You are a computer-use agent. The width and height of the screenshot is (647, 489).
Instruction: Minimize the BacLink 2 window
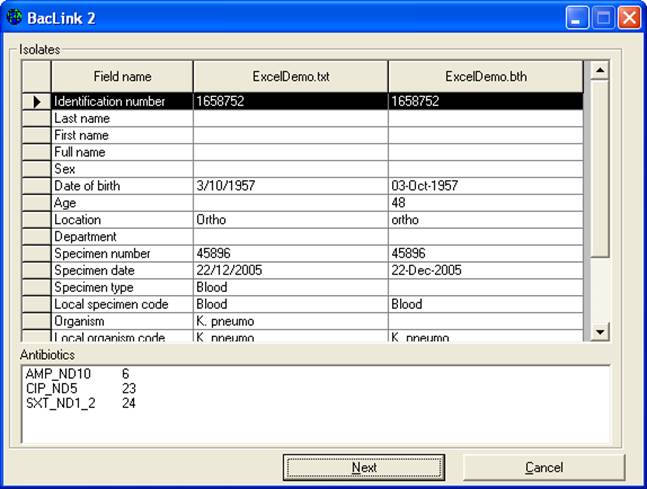577,18
